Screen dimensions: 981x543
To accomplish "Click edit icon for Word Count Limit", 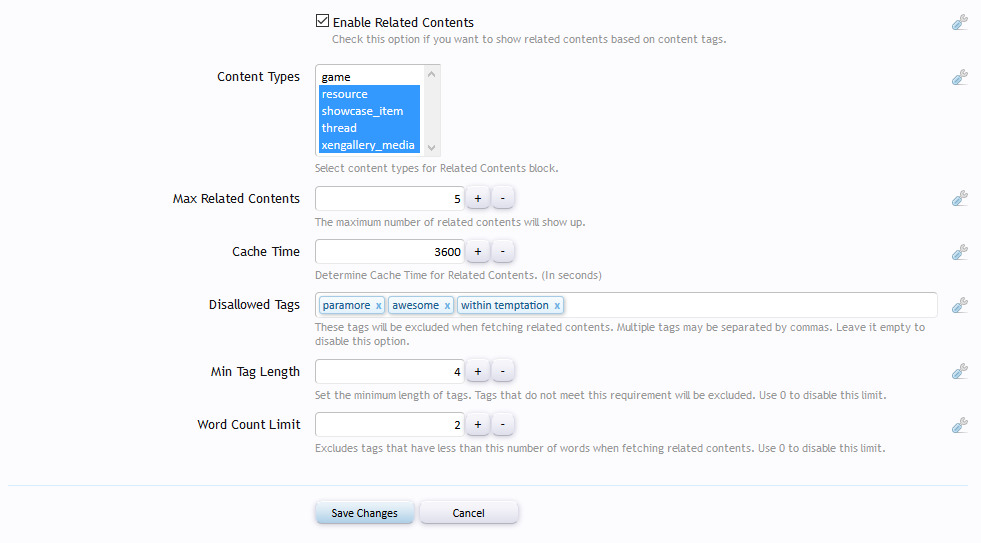I will (x=960, y=425).
